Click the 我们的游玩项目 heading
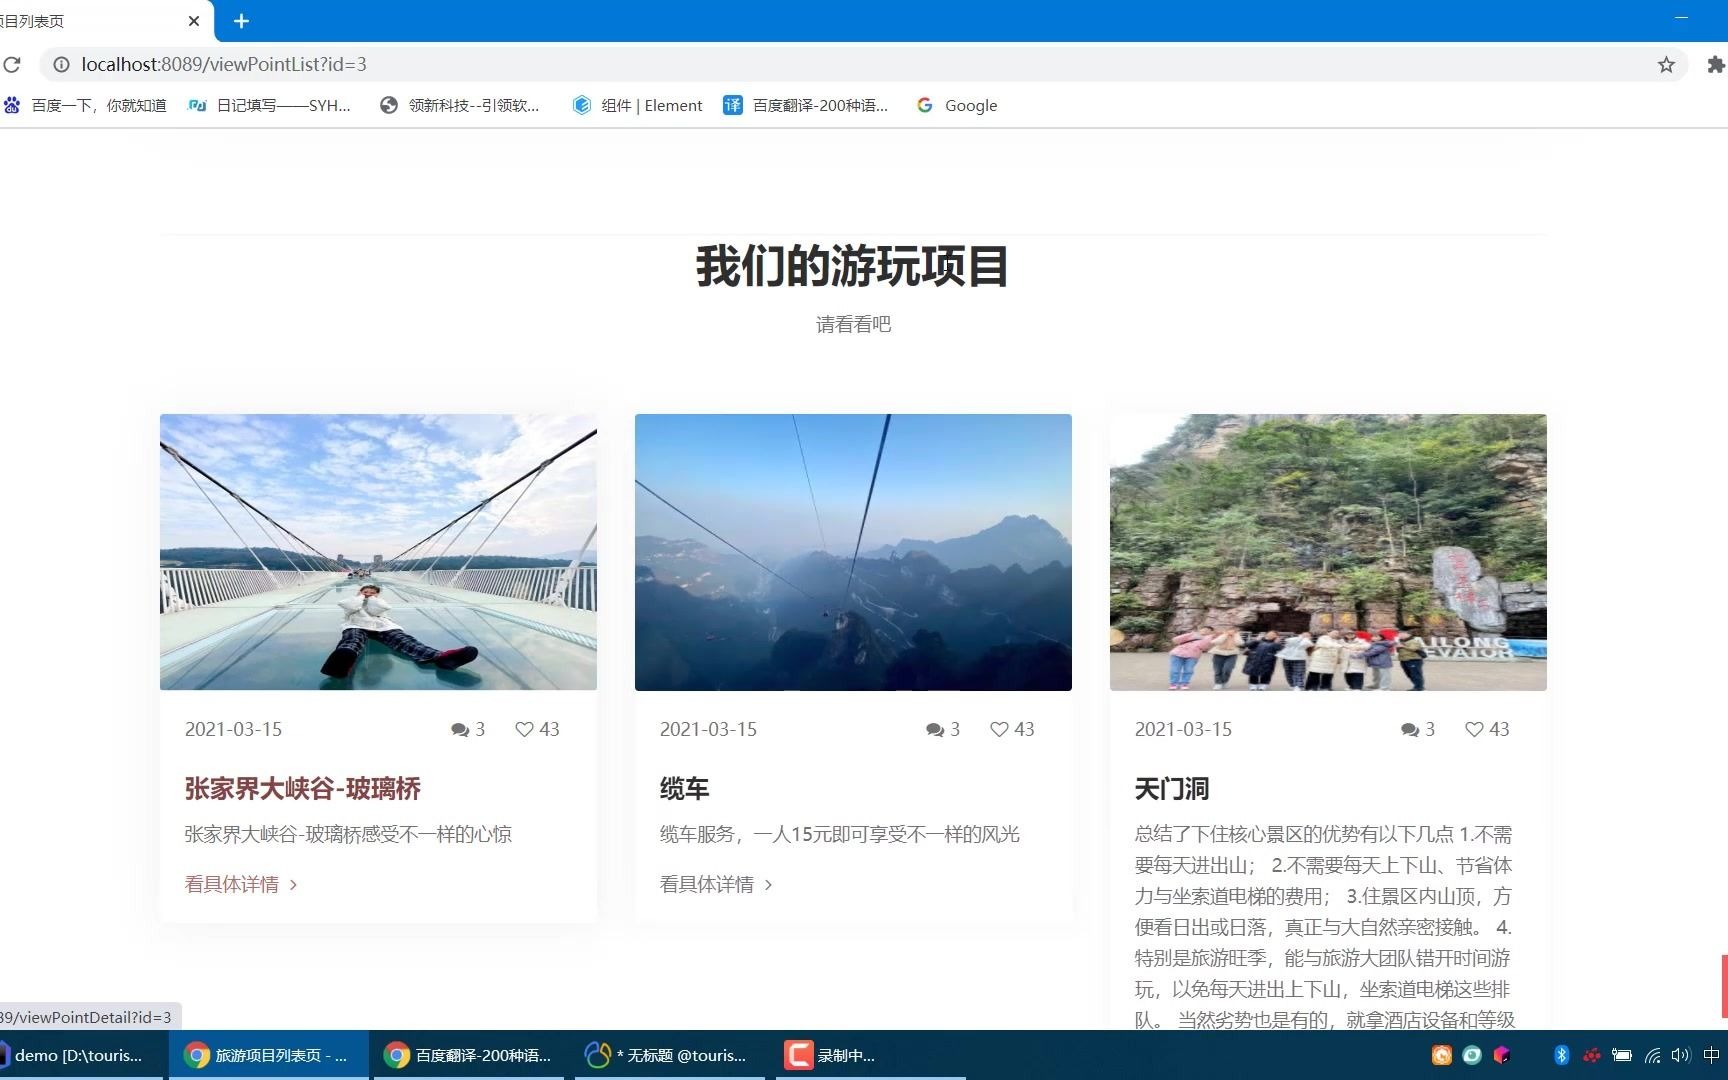Screen dimensions: 1728x1080 pyautogui.click(x=853, y=267)
